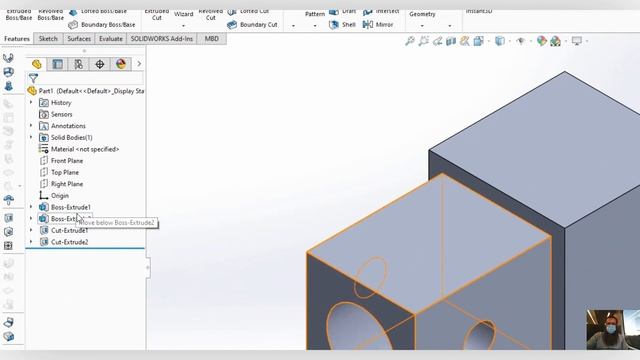Select the Origin item
Image resolution: width=640 pixels, height=360 pixels.
coord(54,196)
